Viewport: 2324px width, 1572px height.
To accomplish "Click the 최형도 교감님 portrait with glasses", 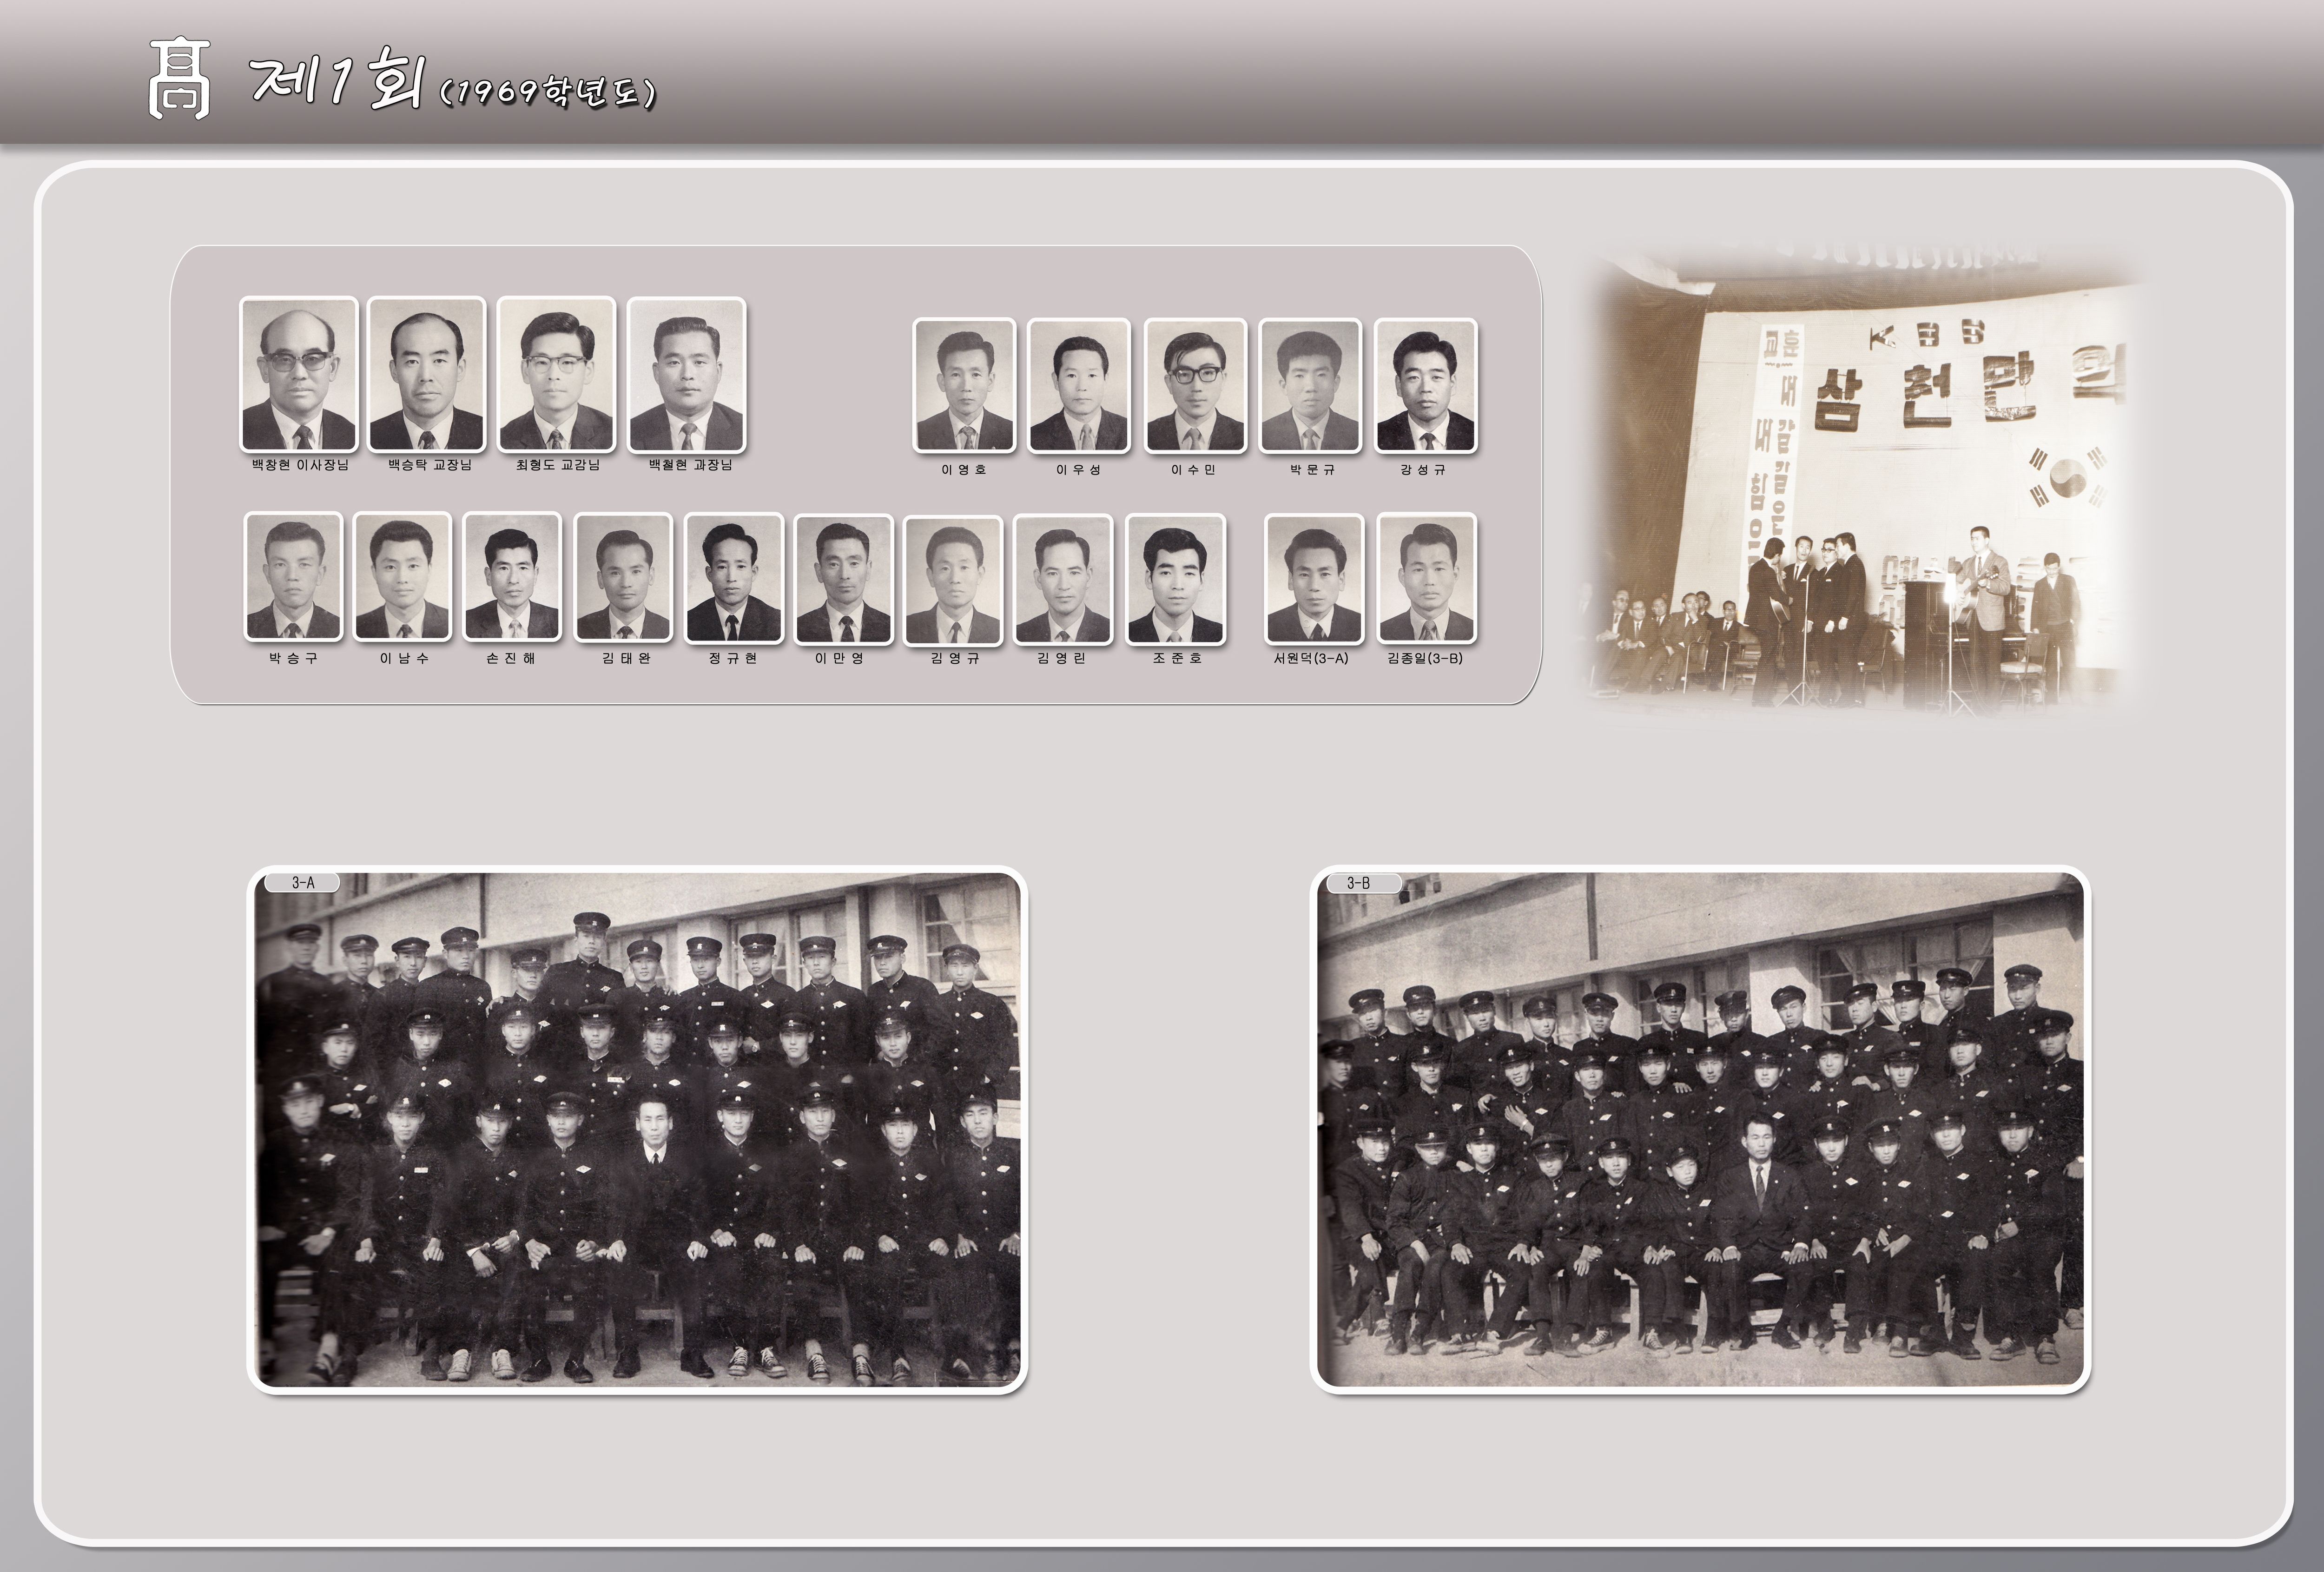I will pos(556,374).
